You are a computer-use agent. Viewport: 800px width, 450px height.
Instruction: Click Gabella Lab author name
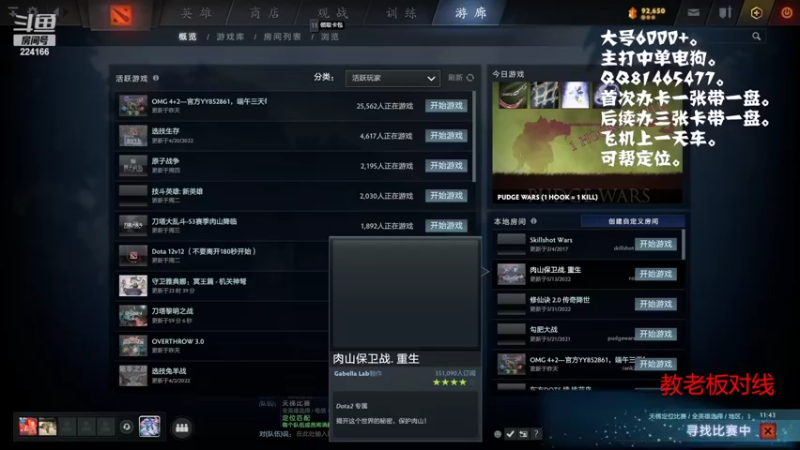click(351, 373)
